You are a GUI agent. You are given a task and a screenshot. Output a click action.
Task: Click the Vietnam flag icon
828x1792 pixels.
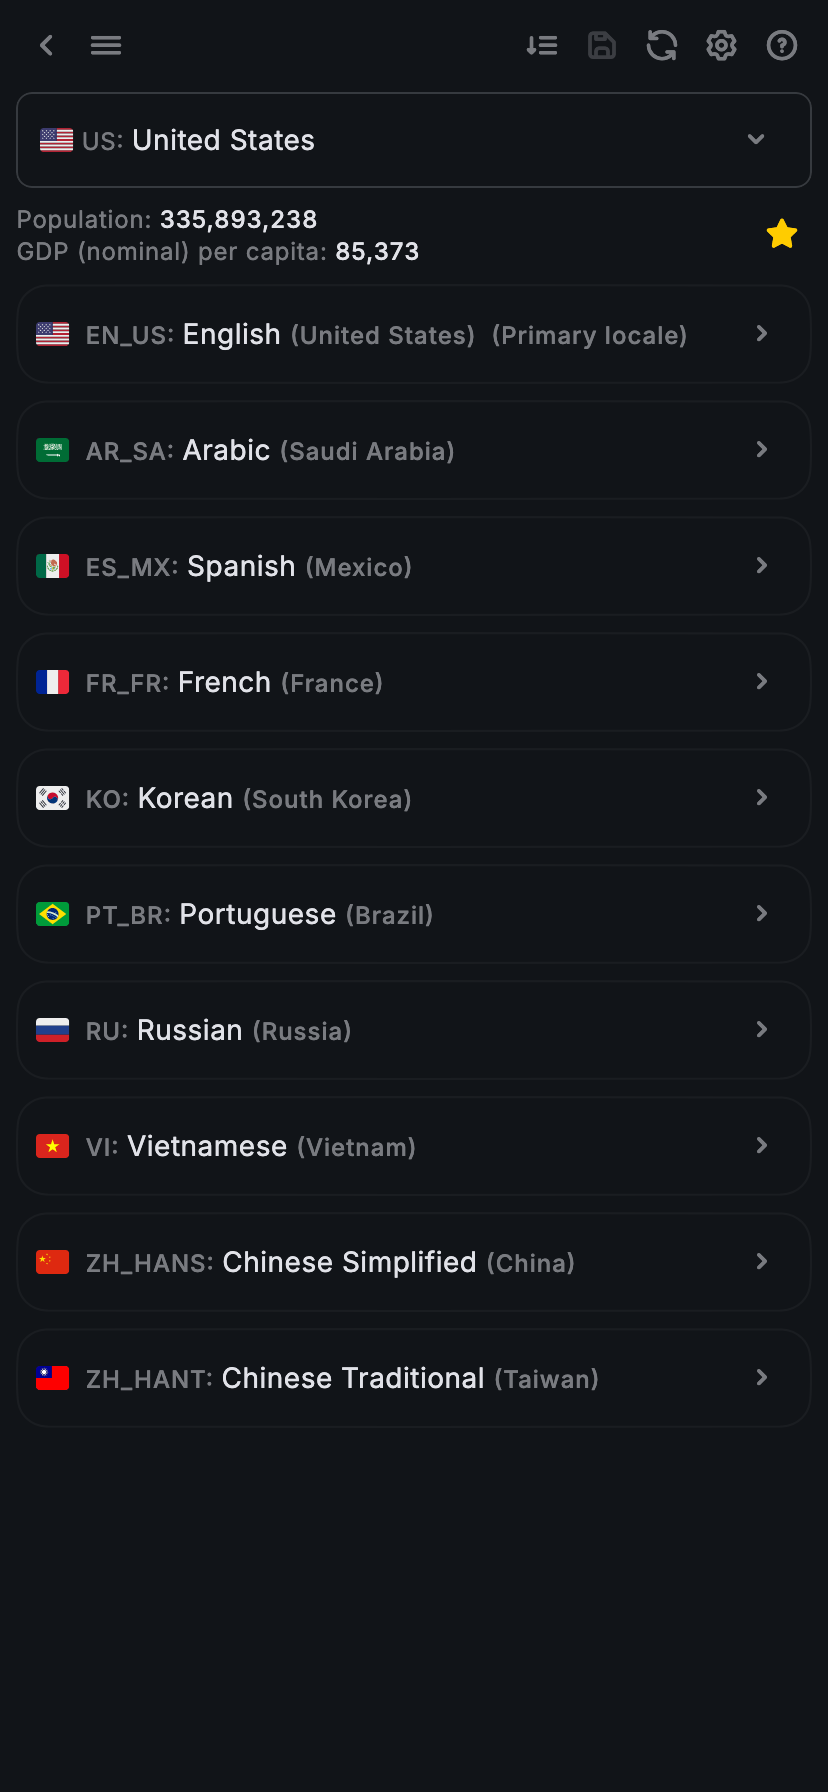tap(53, 1146)
